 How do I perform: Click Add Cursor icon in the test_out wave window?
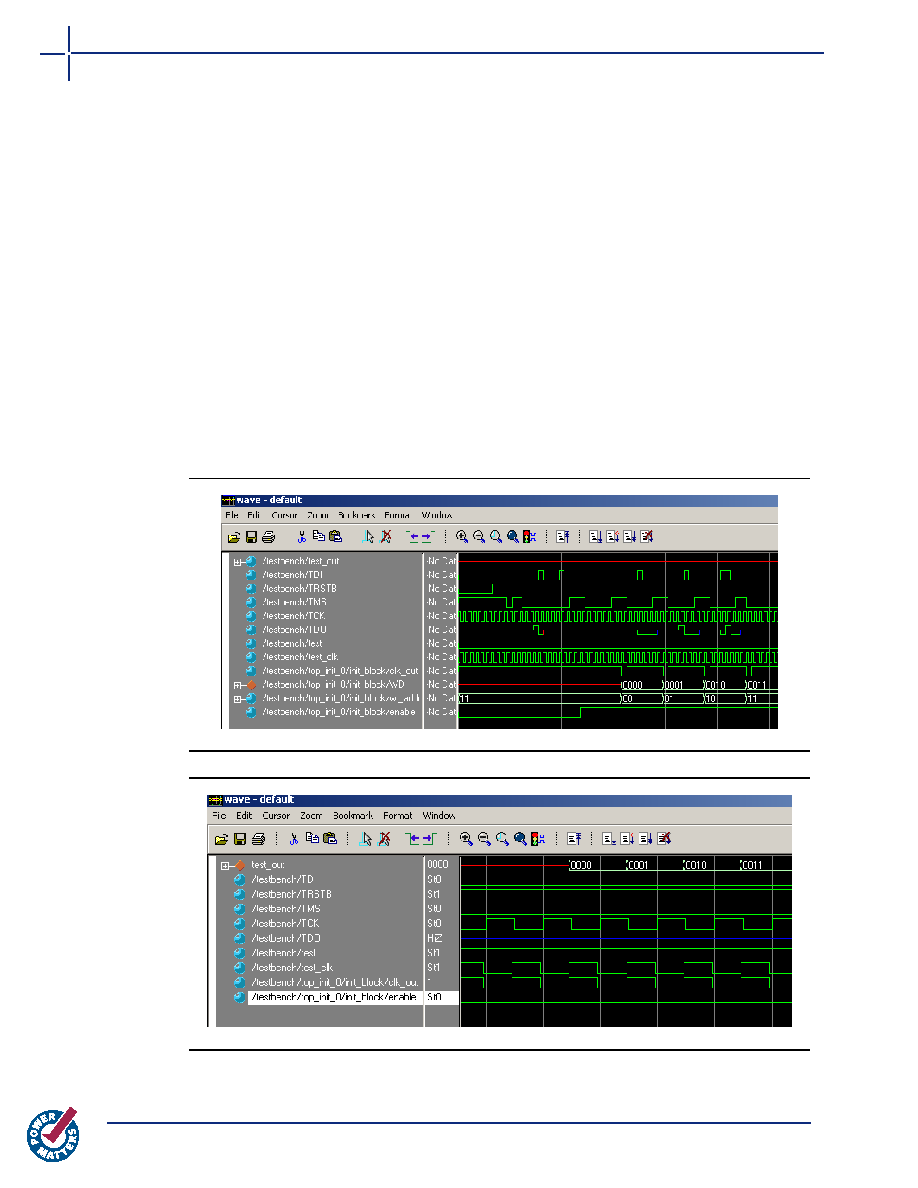click(x=367, y=839)
